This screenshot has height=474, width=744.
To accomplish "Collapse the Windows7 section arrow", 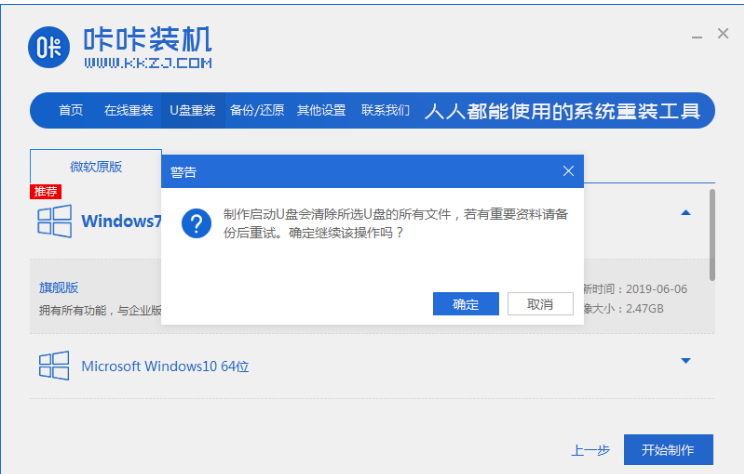I will click(x=686, y=213).
